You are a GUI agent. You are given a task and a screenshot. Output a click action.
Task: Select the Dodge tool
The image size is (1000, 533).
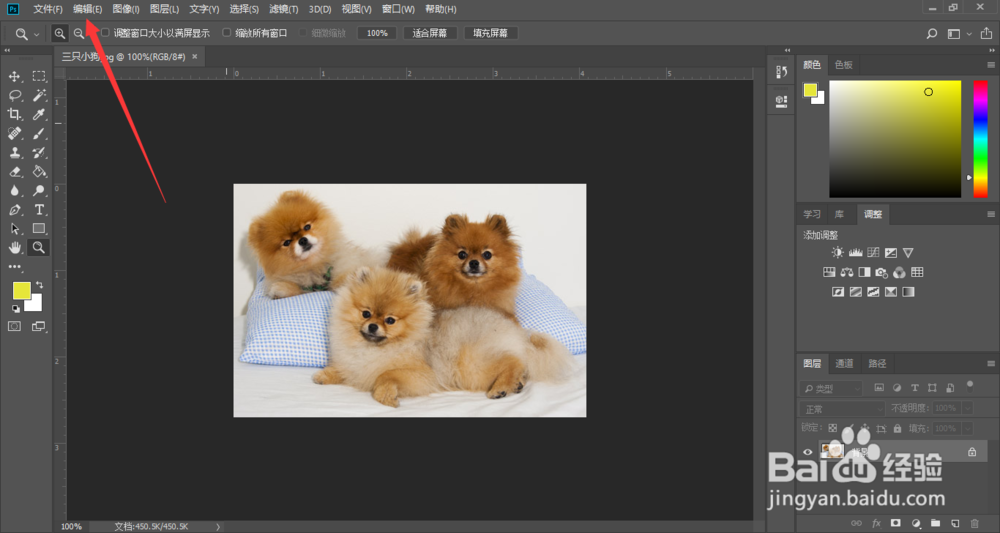click(x=39, y=191)
